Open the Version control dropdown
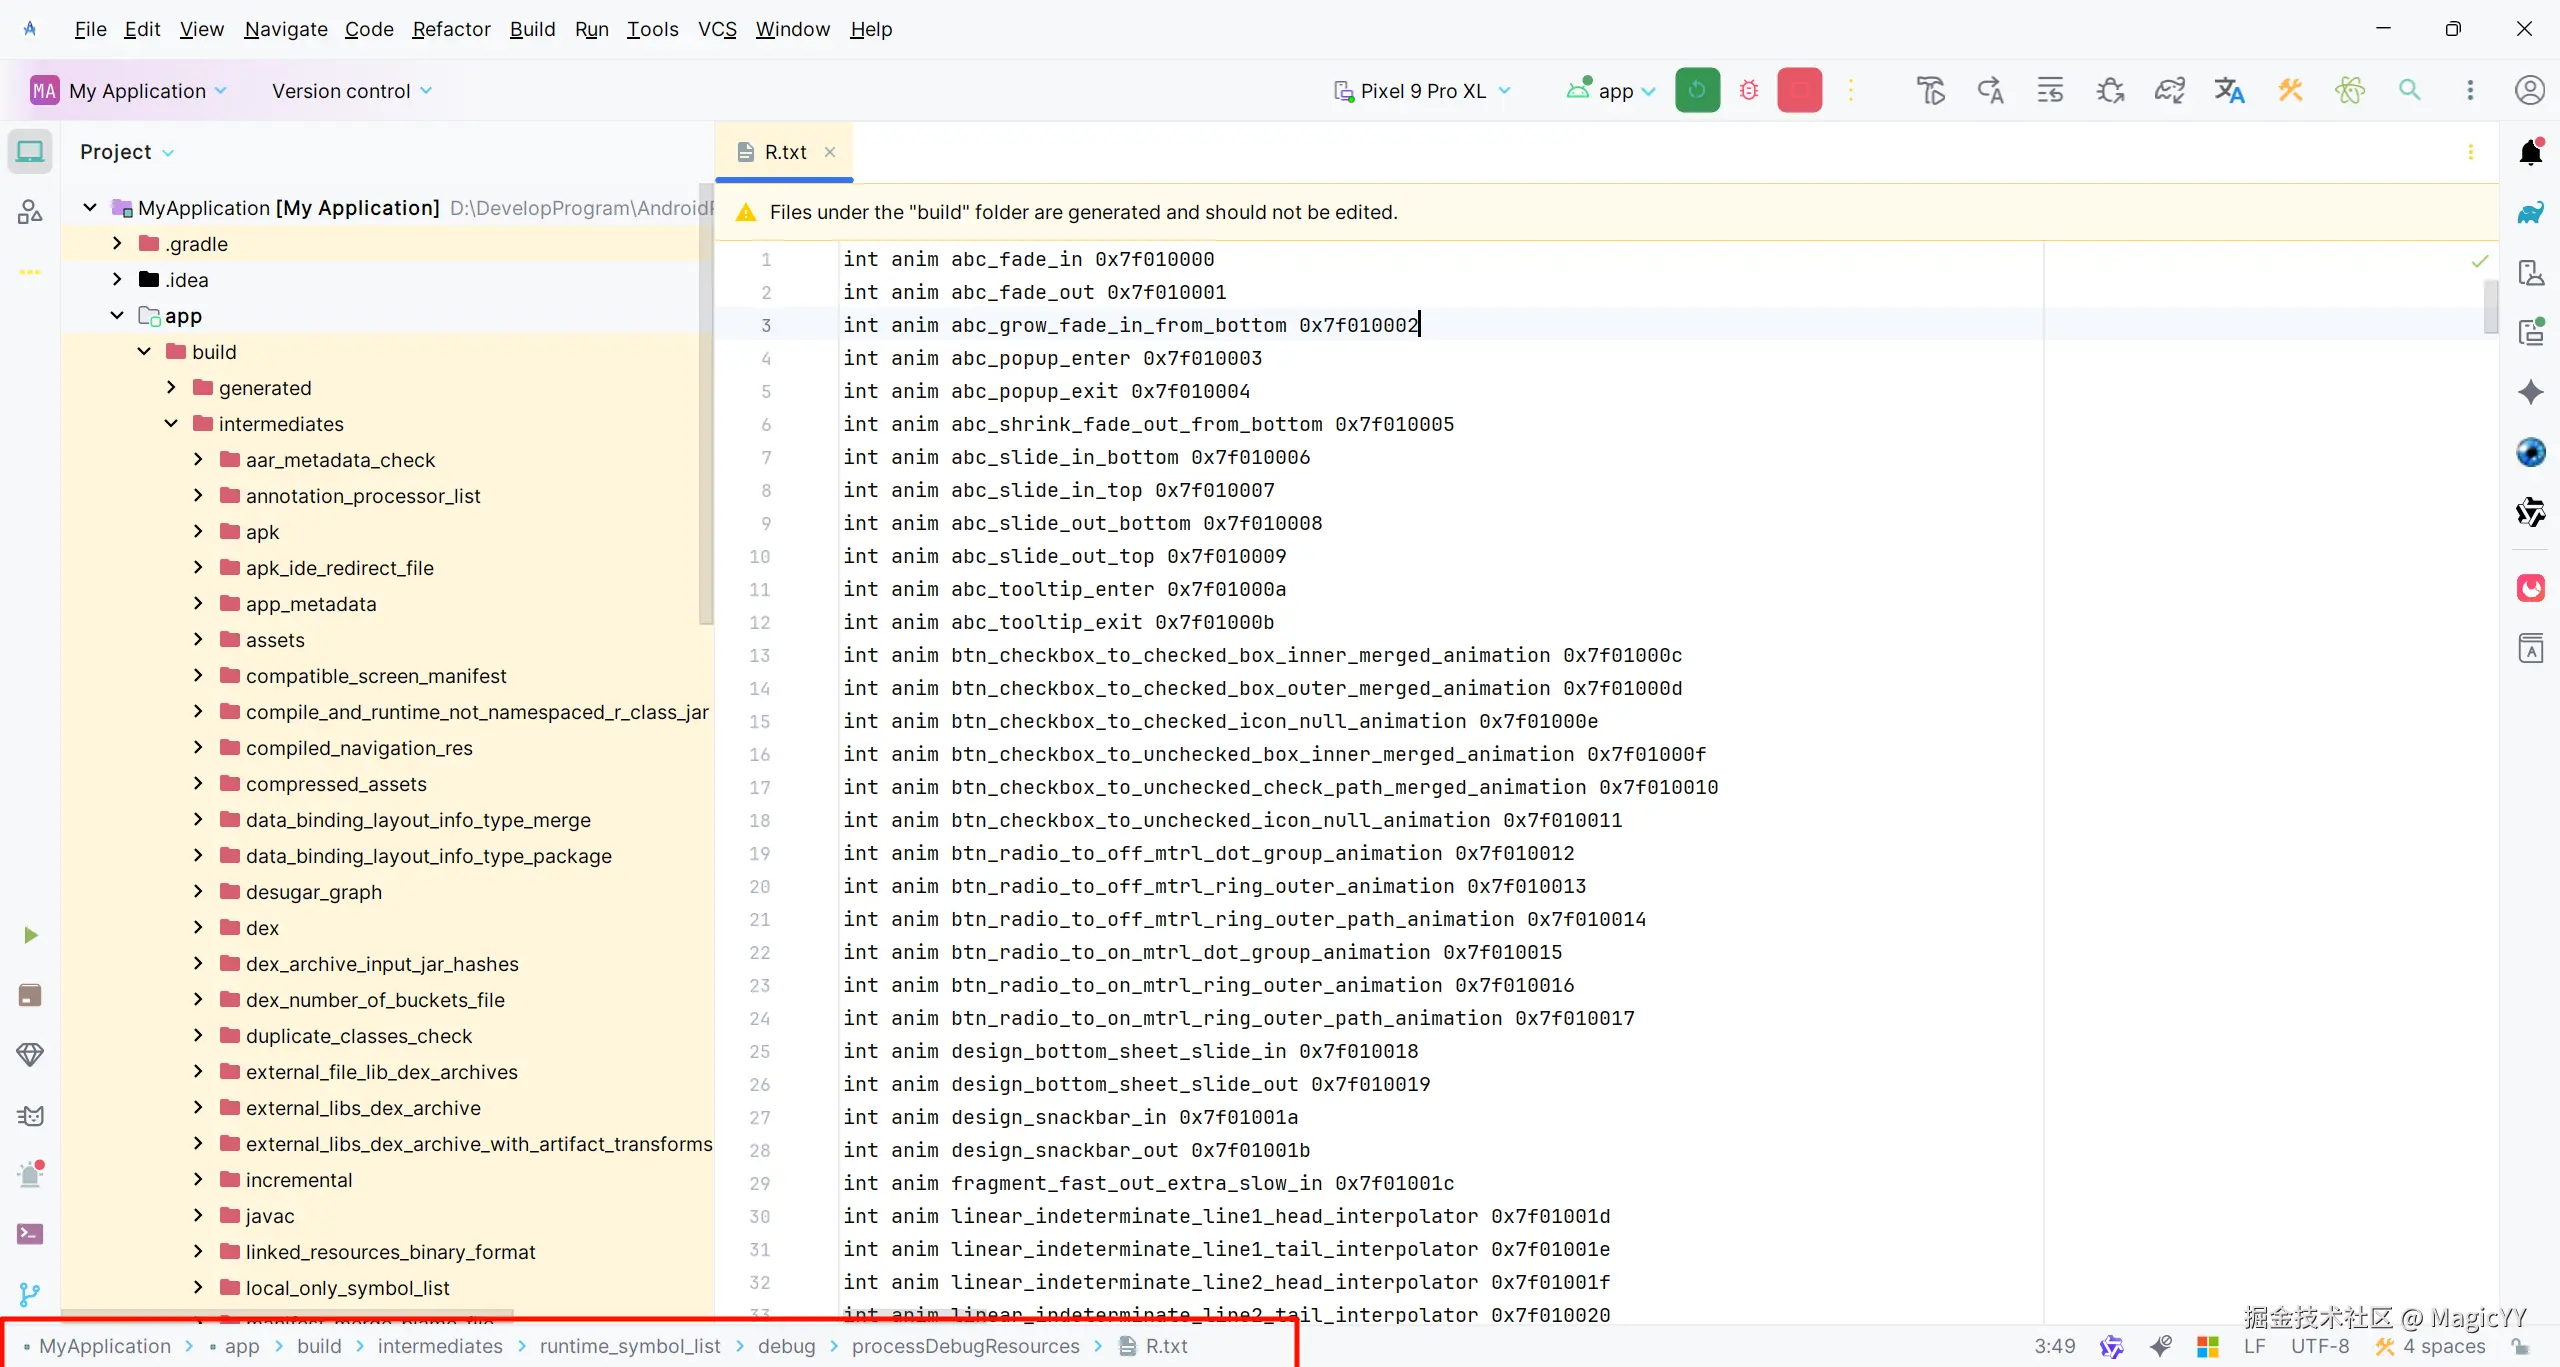2560x1367 pixels. coord(352,91)
